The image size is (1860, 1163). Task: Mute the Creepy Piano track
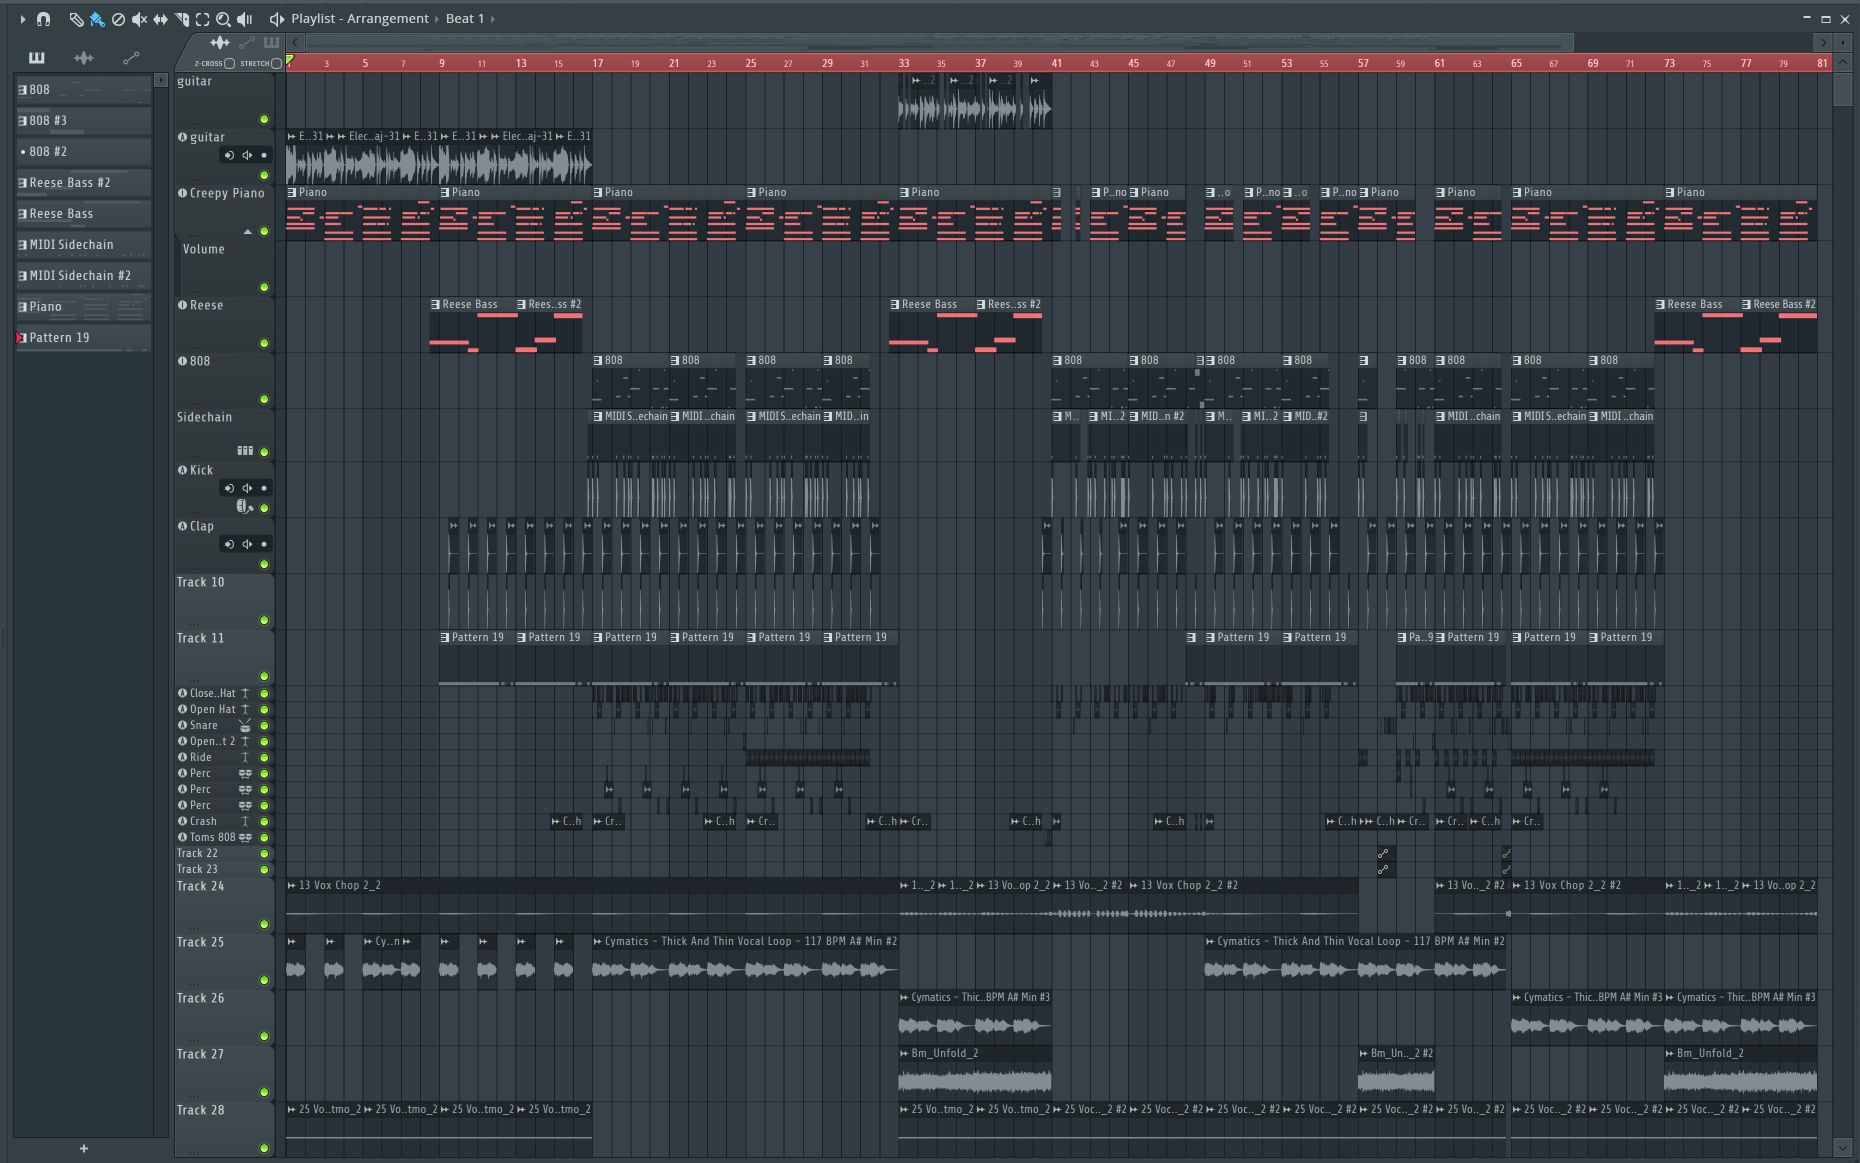[x=264, y=231]
